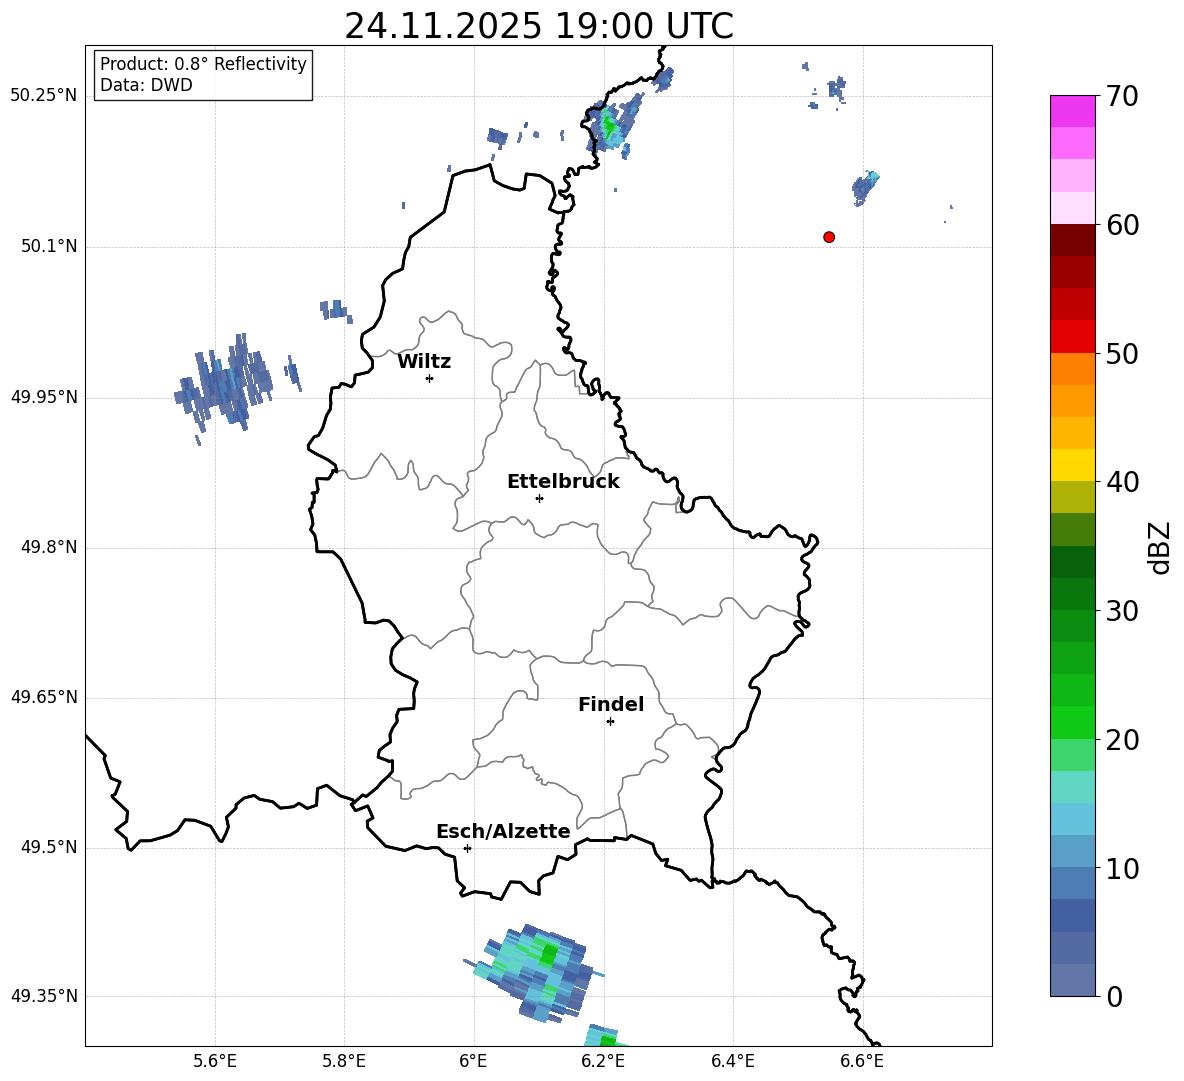Viewport: 1184px width, 1081px height.
Task: Click the light blue colorbar segment above 10
Action: (x=1072, y=851)
